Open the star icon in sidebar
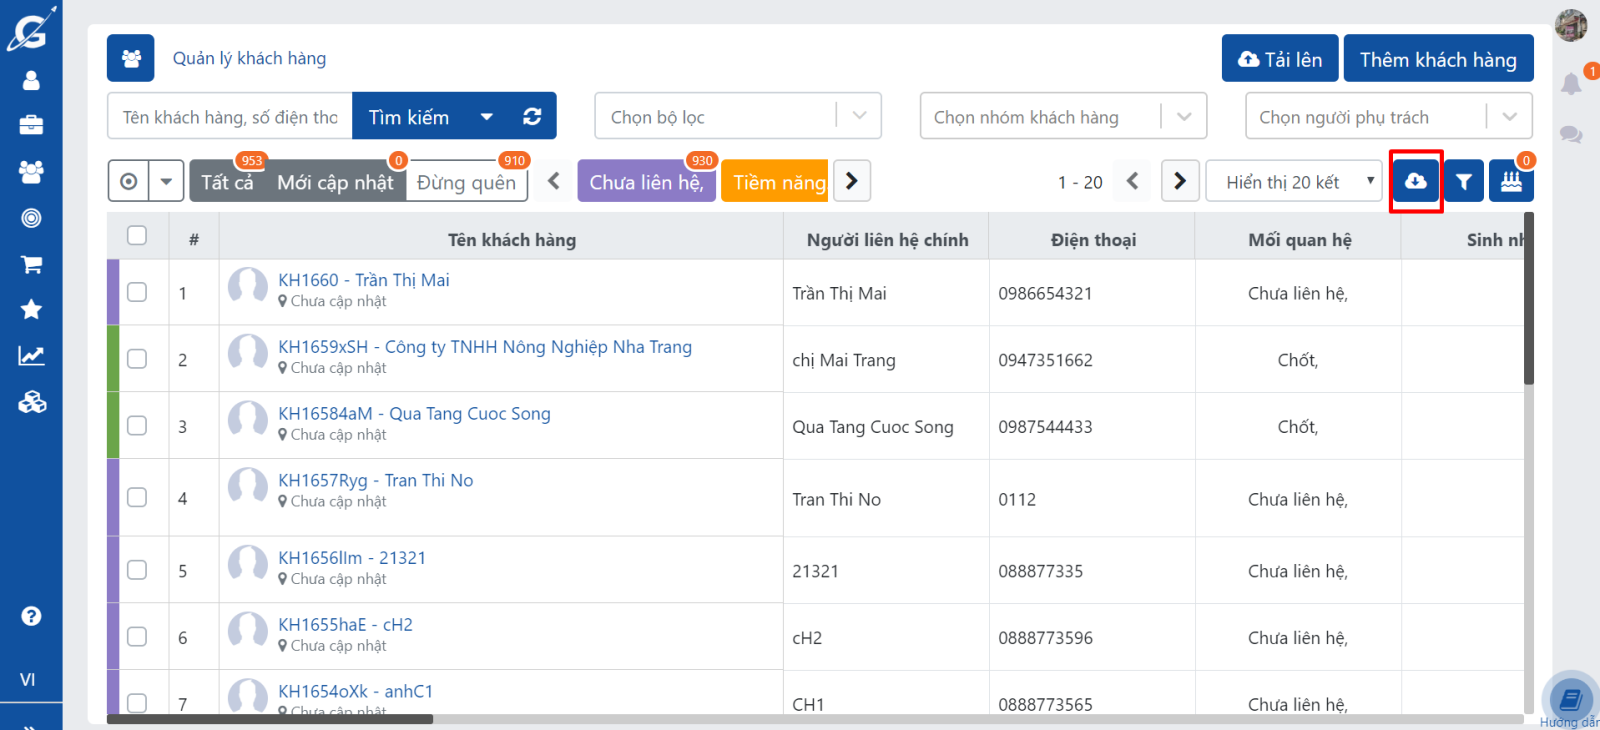 pyautogui.click(x=31, y=309)
